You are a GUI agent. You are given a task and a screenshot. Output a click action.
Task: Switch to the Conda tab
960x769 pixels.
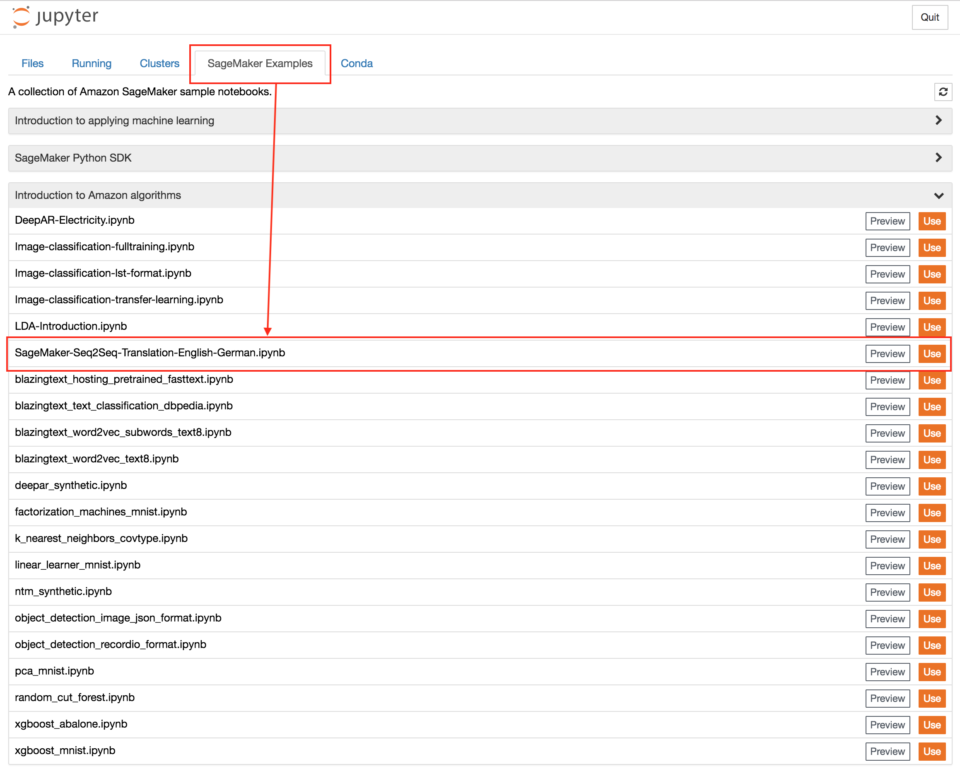(356, 62)
